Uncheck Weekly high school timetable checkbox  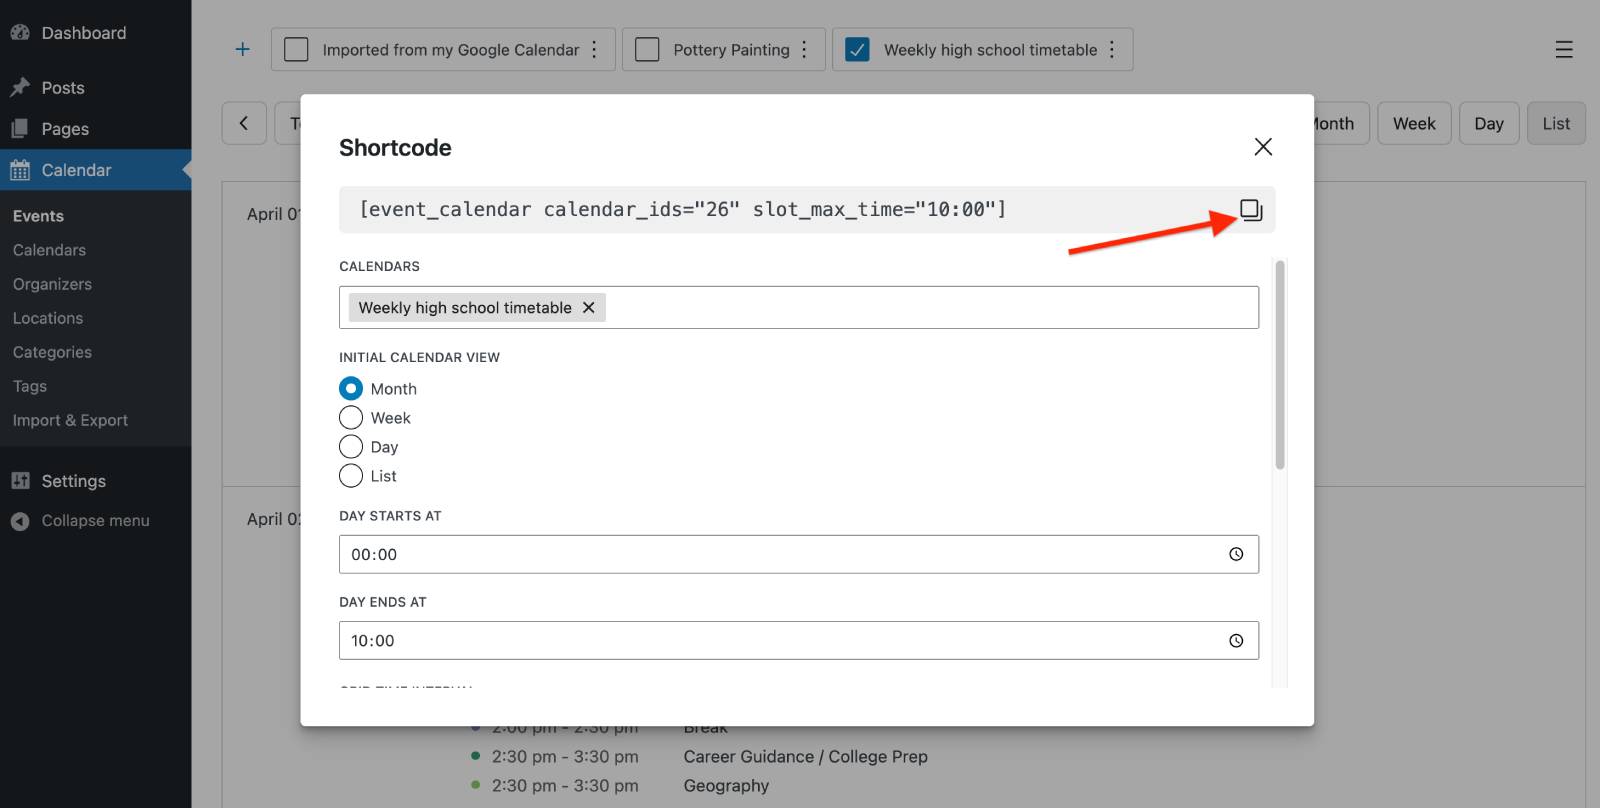pyautogui.click(x=857, y=49)
